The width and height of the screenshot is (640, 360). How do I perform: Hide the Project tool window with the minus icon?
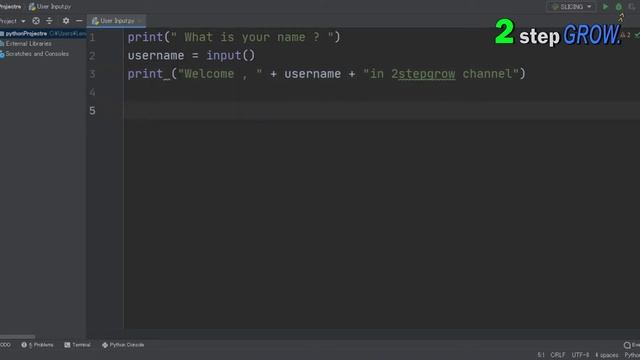pyautogui.click(x=79, y=21)
